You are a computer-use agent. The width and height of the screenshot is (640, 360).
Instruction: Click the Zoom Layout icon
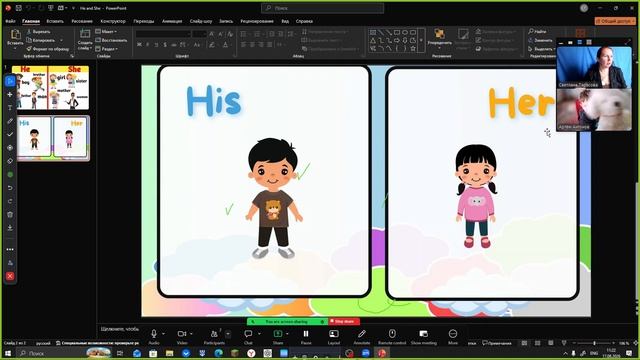tap(333, 334)
